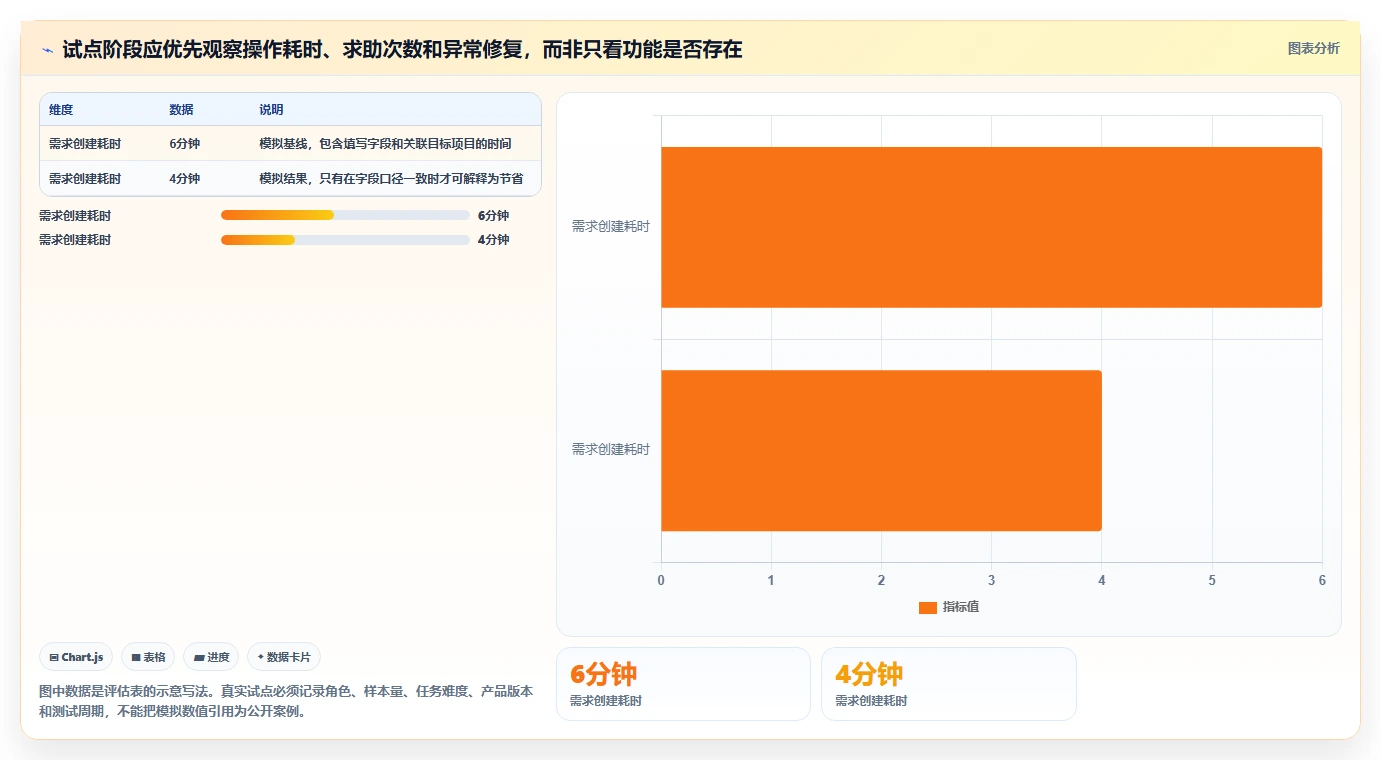Click the 表格 chip

(148, 657)
